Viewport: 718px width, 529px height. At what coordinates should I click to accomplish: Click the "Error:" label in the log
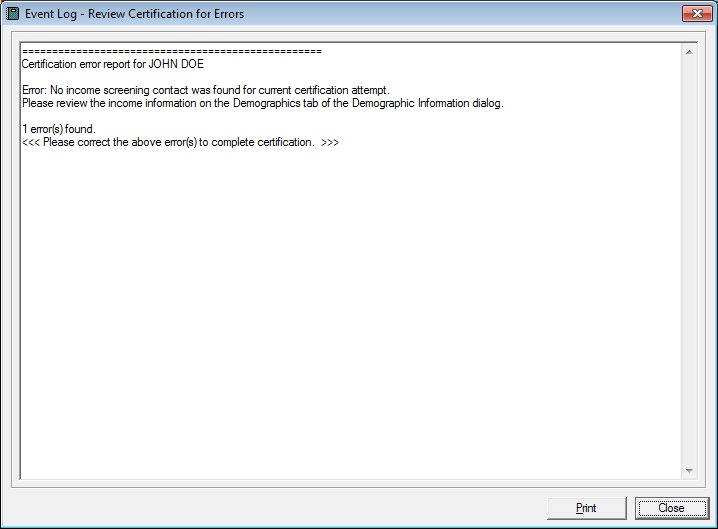tap(34, 90)
